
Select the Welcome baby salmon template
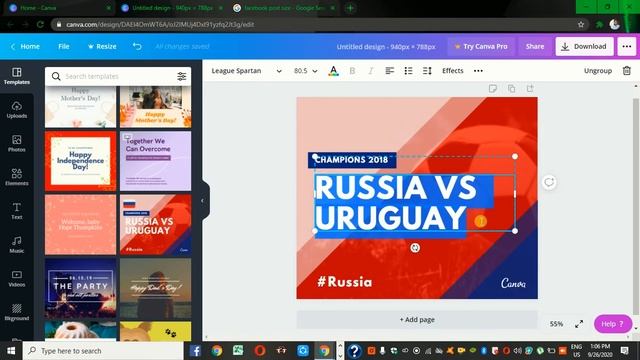(x=80, y=224)
